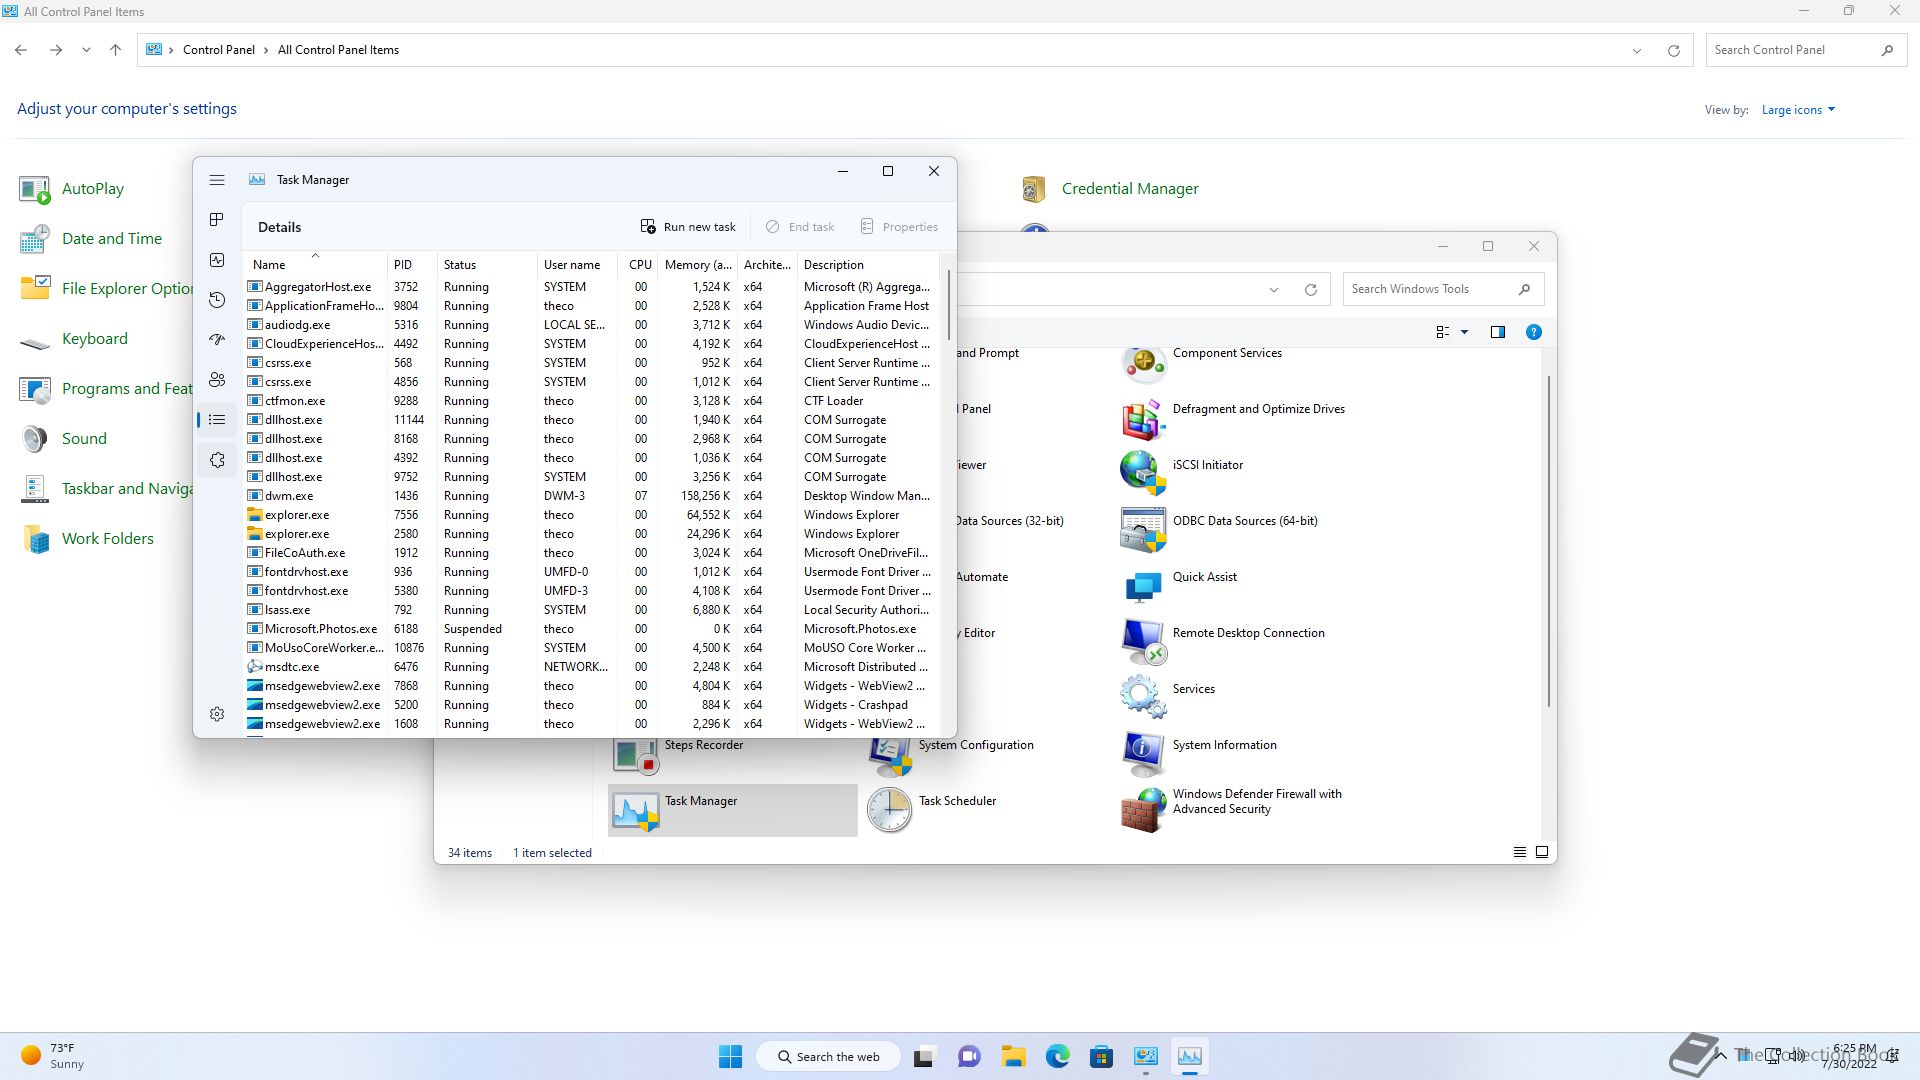Open Windows Defender Firewall with Advanced Security

click(1232, 810)
